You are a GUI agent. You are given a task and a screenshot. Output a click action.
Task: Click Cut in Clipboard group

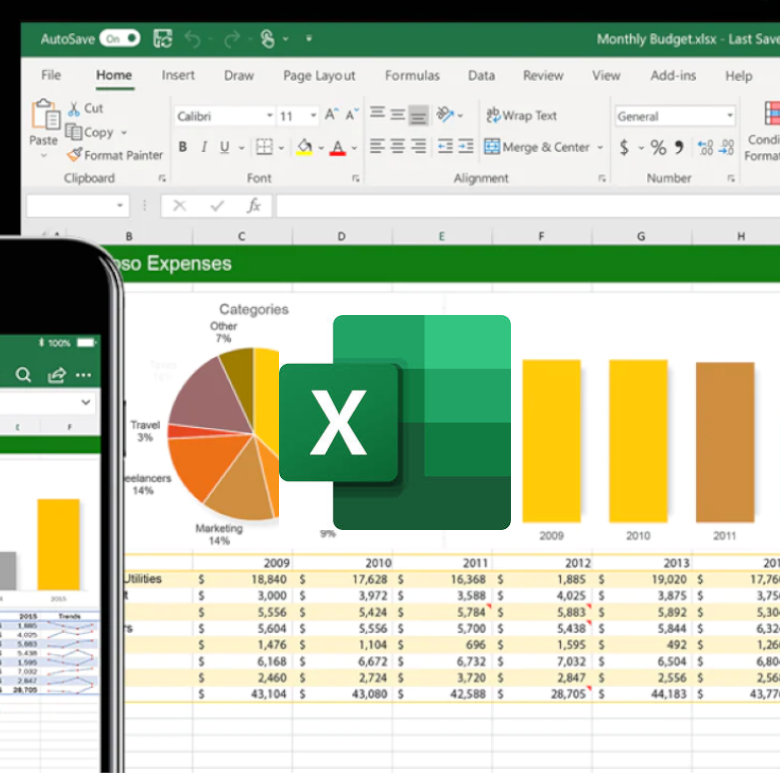coord(86,108)
